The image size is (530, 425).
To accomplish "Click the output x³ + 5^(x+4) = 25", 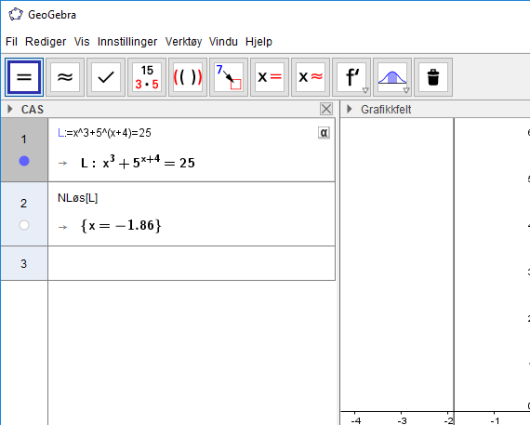I will 138,162.
